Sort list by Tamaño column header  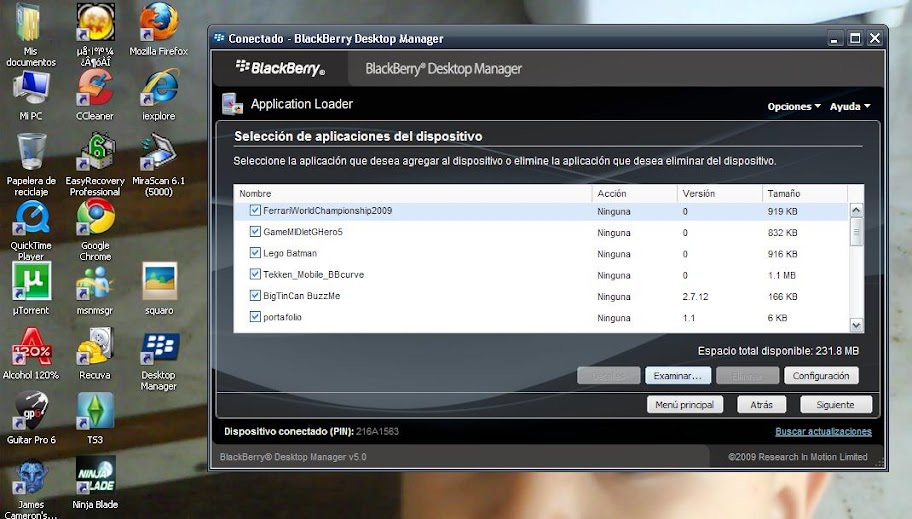[804, 193]
